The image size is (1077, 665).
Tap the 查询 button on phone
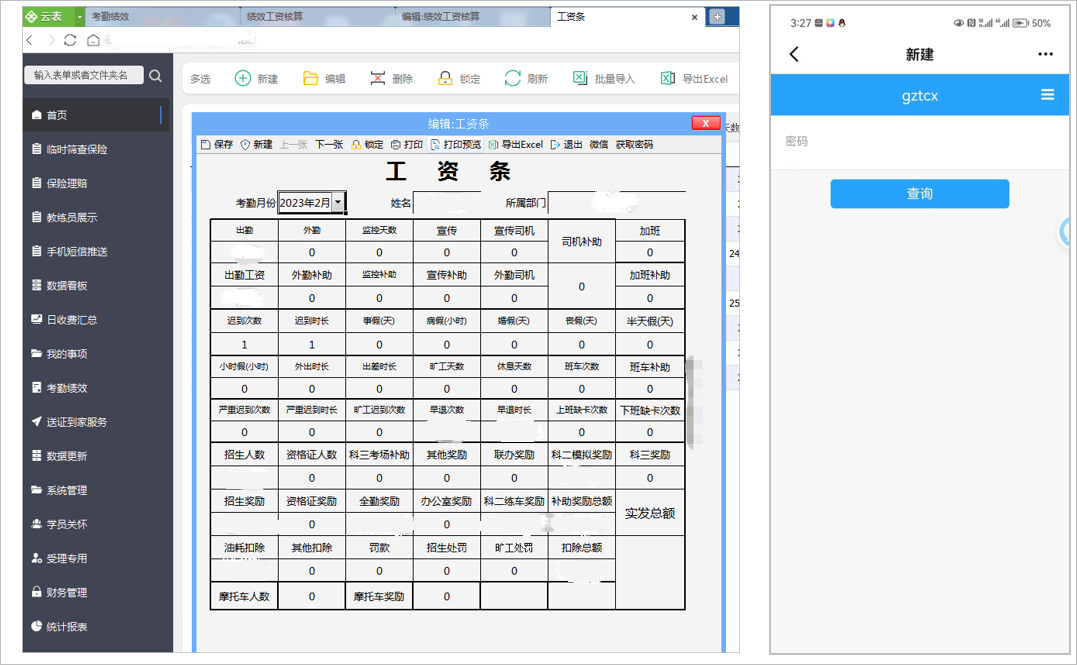[920, 194]
